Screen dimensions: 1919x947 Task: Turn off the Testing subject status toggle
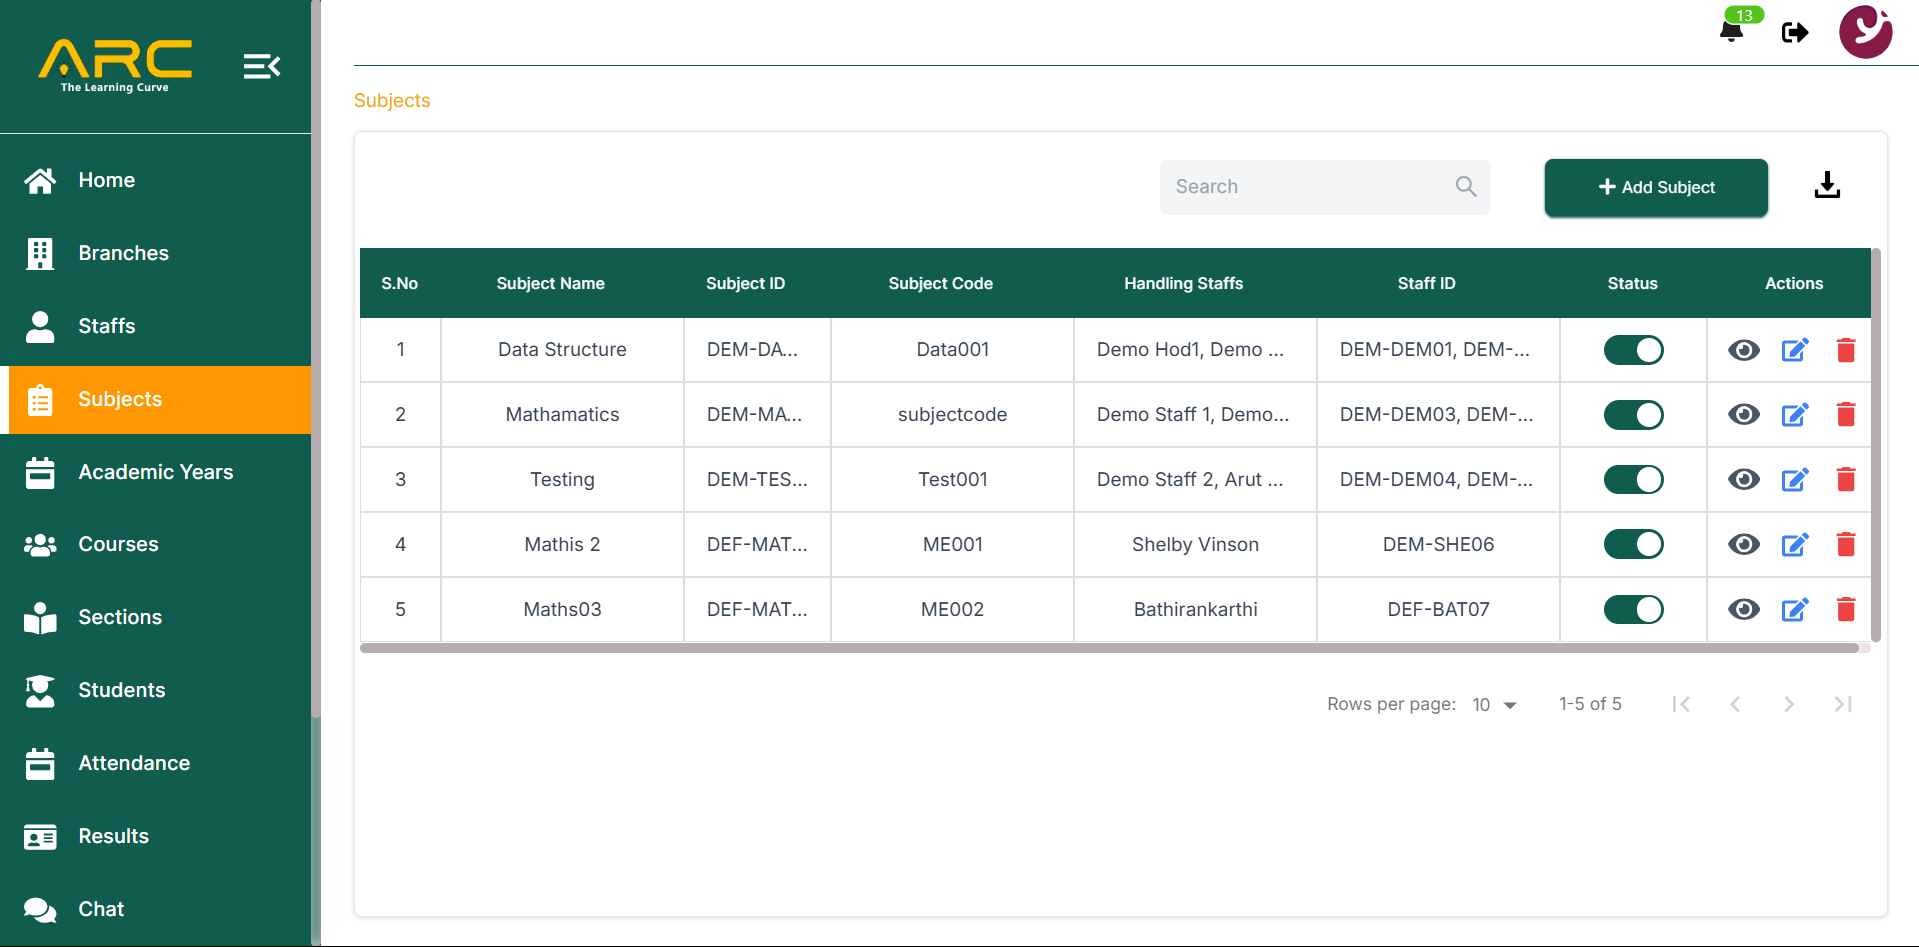(1633, 479)
